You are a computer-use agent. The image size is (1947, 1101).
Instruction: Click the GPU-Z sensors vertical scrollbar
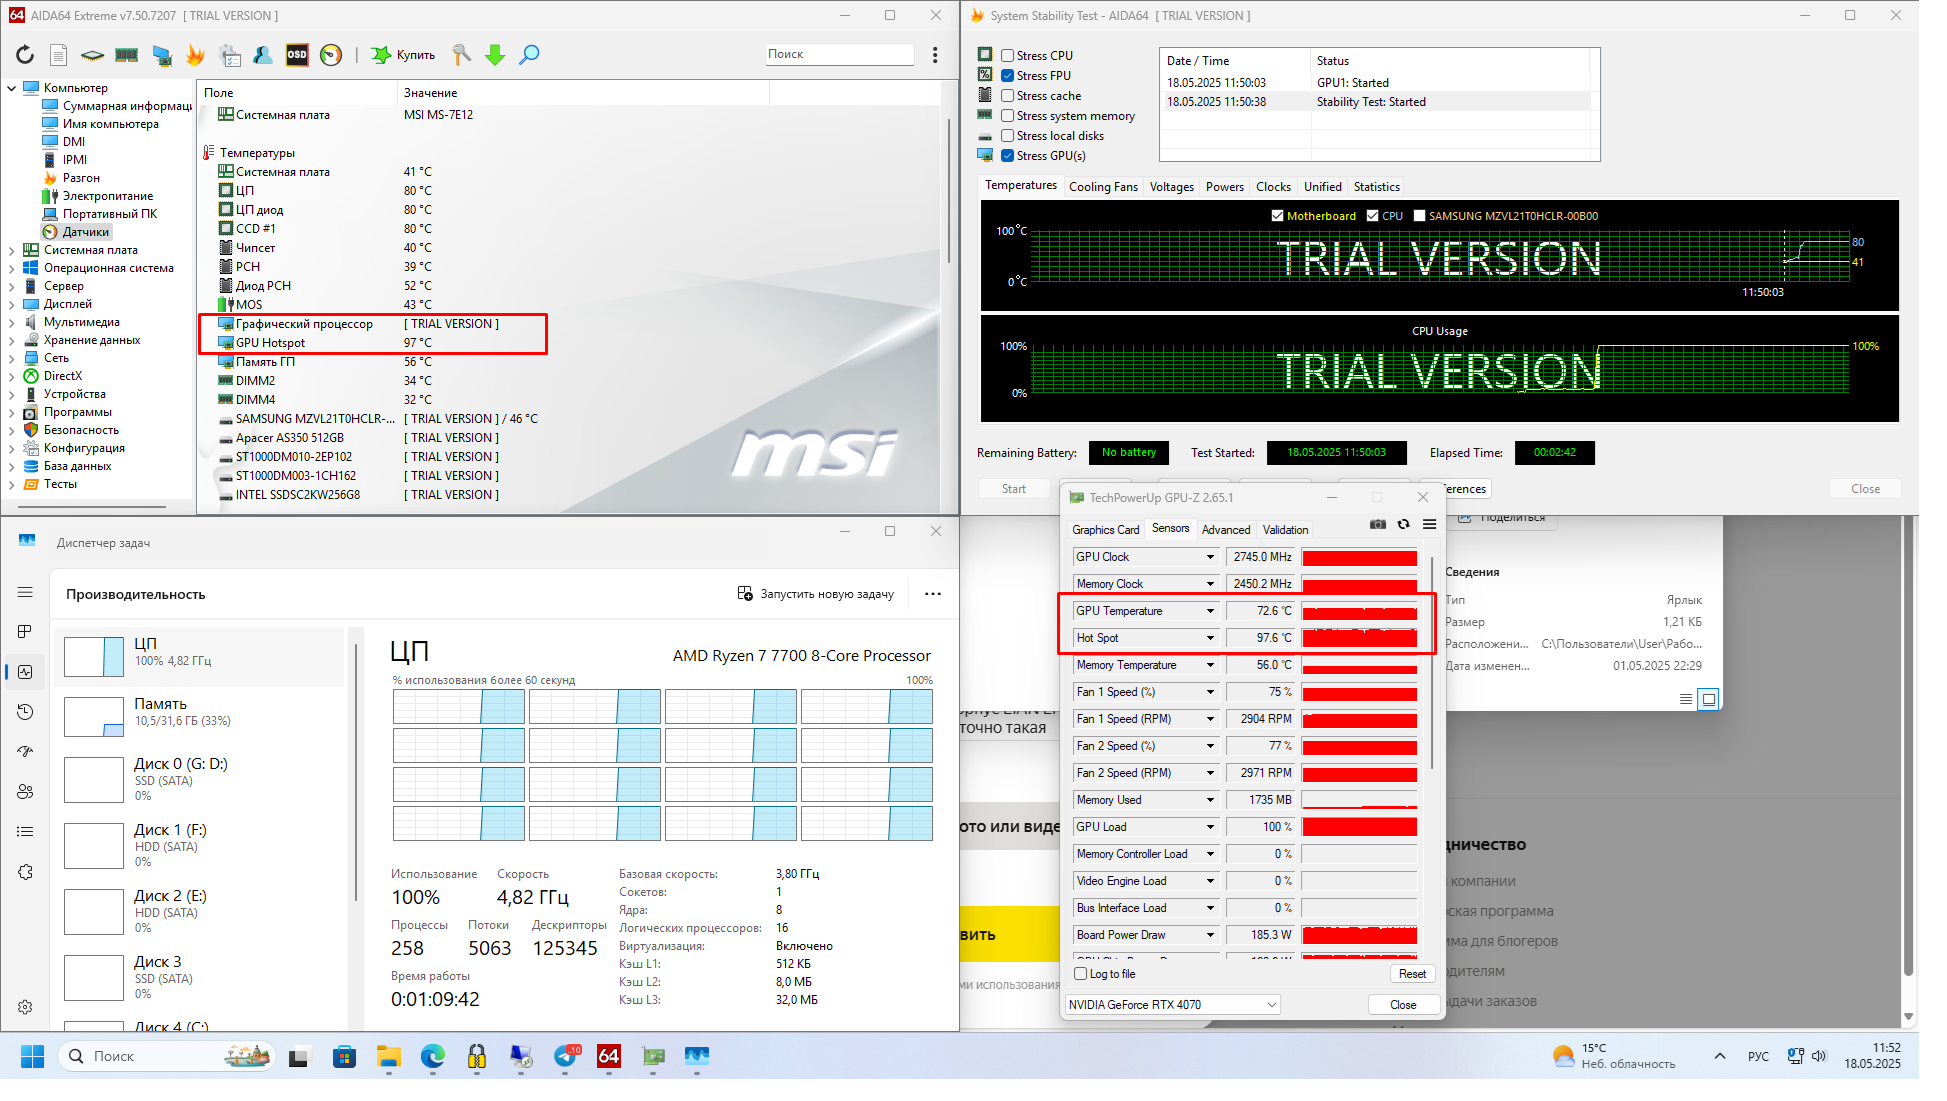click(x=1433, y=664)
